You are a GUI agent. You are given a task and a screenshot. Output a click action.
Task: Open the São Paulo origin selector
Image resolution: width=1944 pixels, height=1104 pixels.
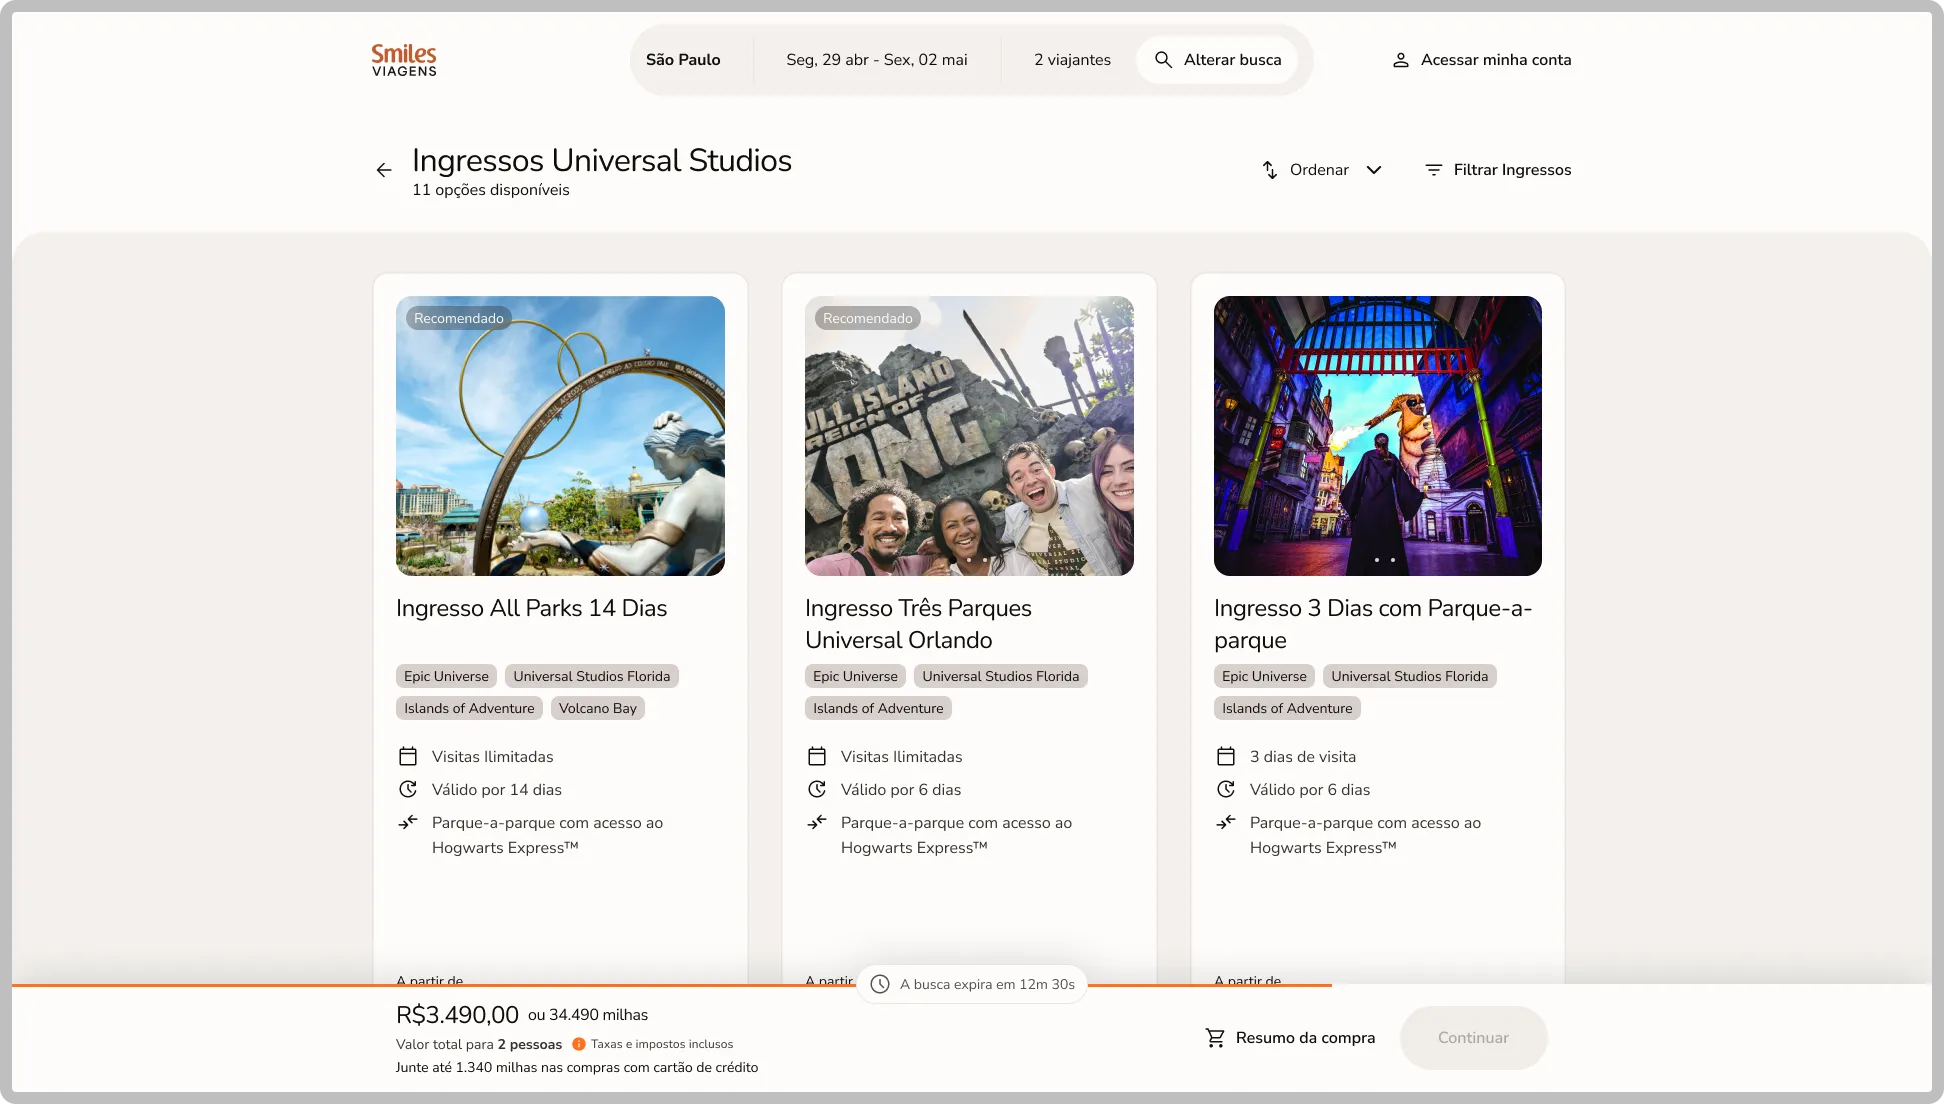tap(683, 60)
